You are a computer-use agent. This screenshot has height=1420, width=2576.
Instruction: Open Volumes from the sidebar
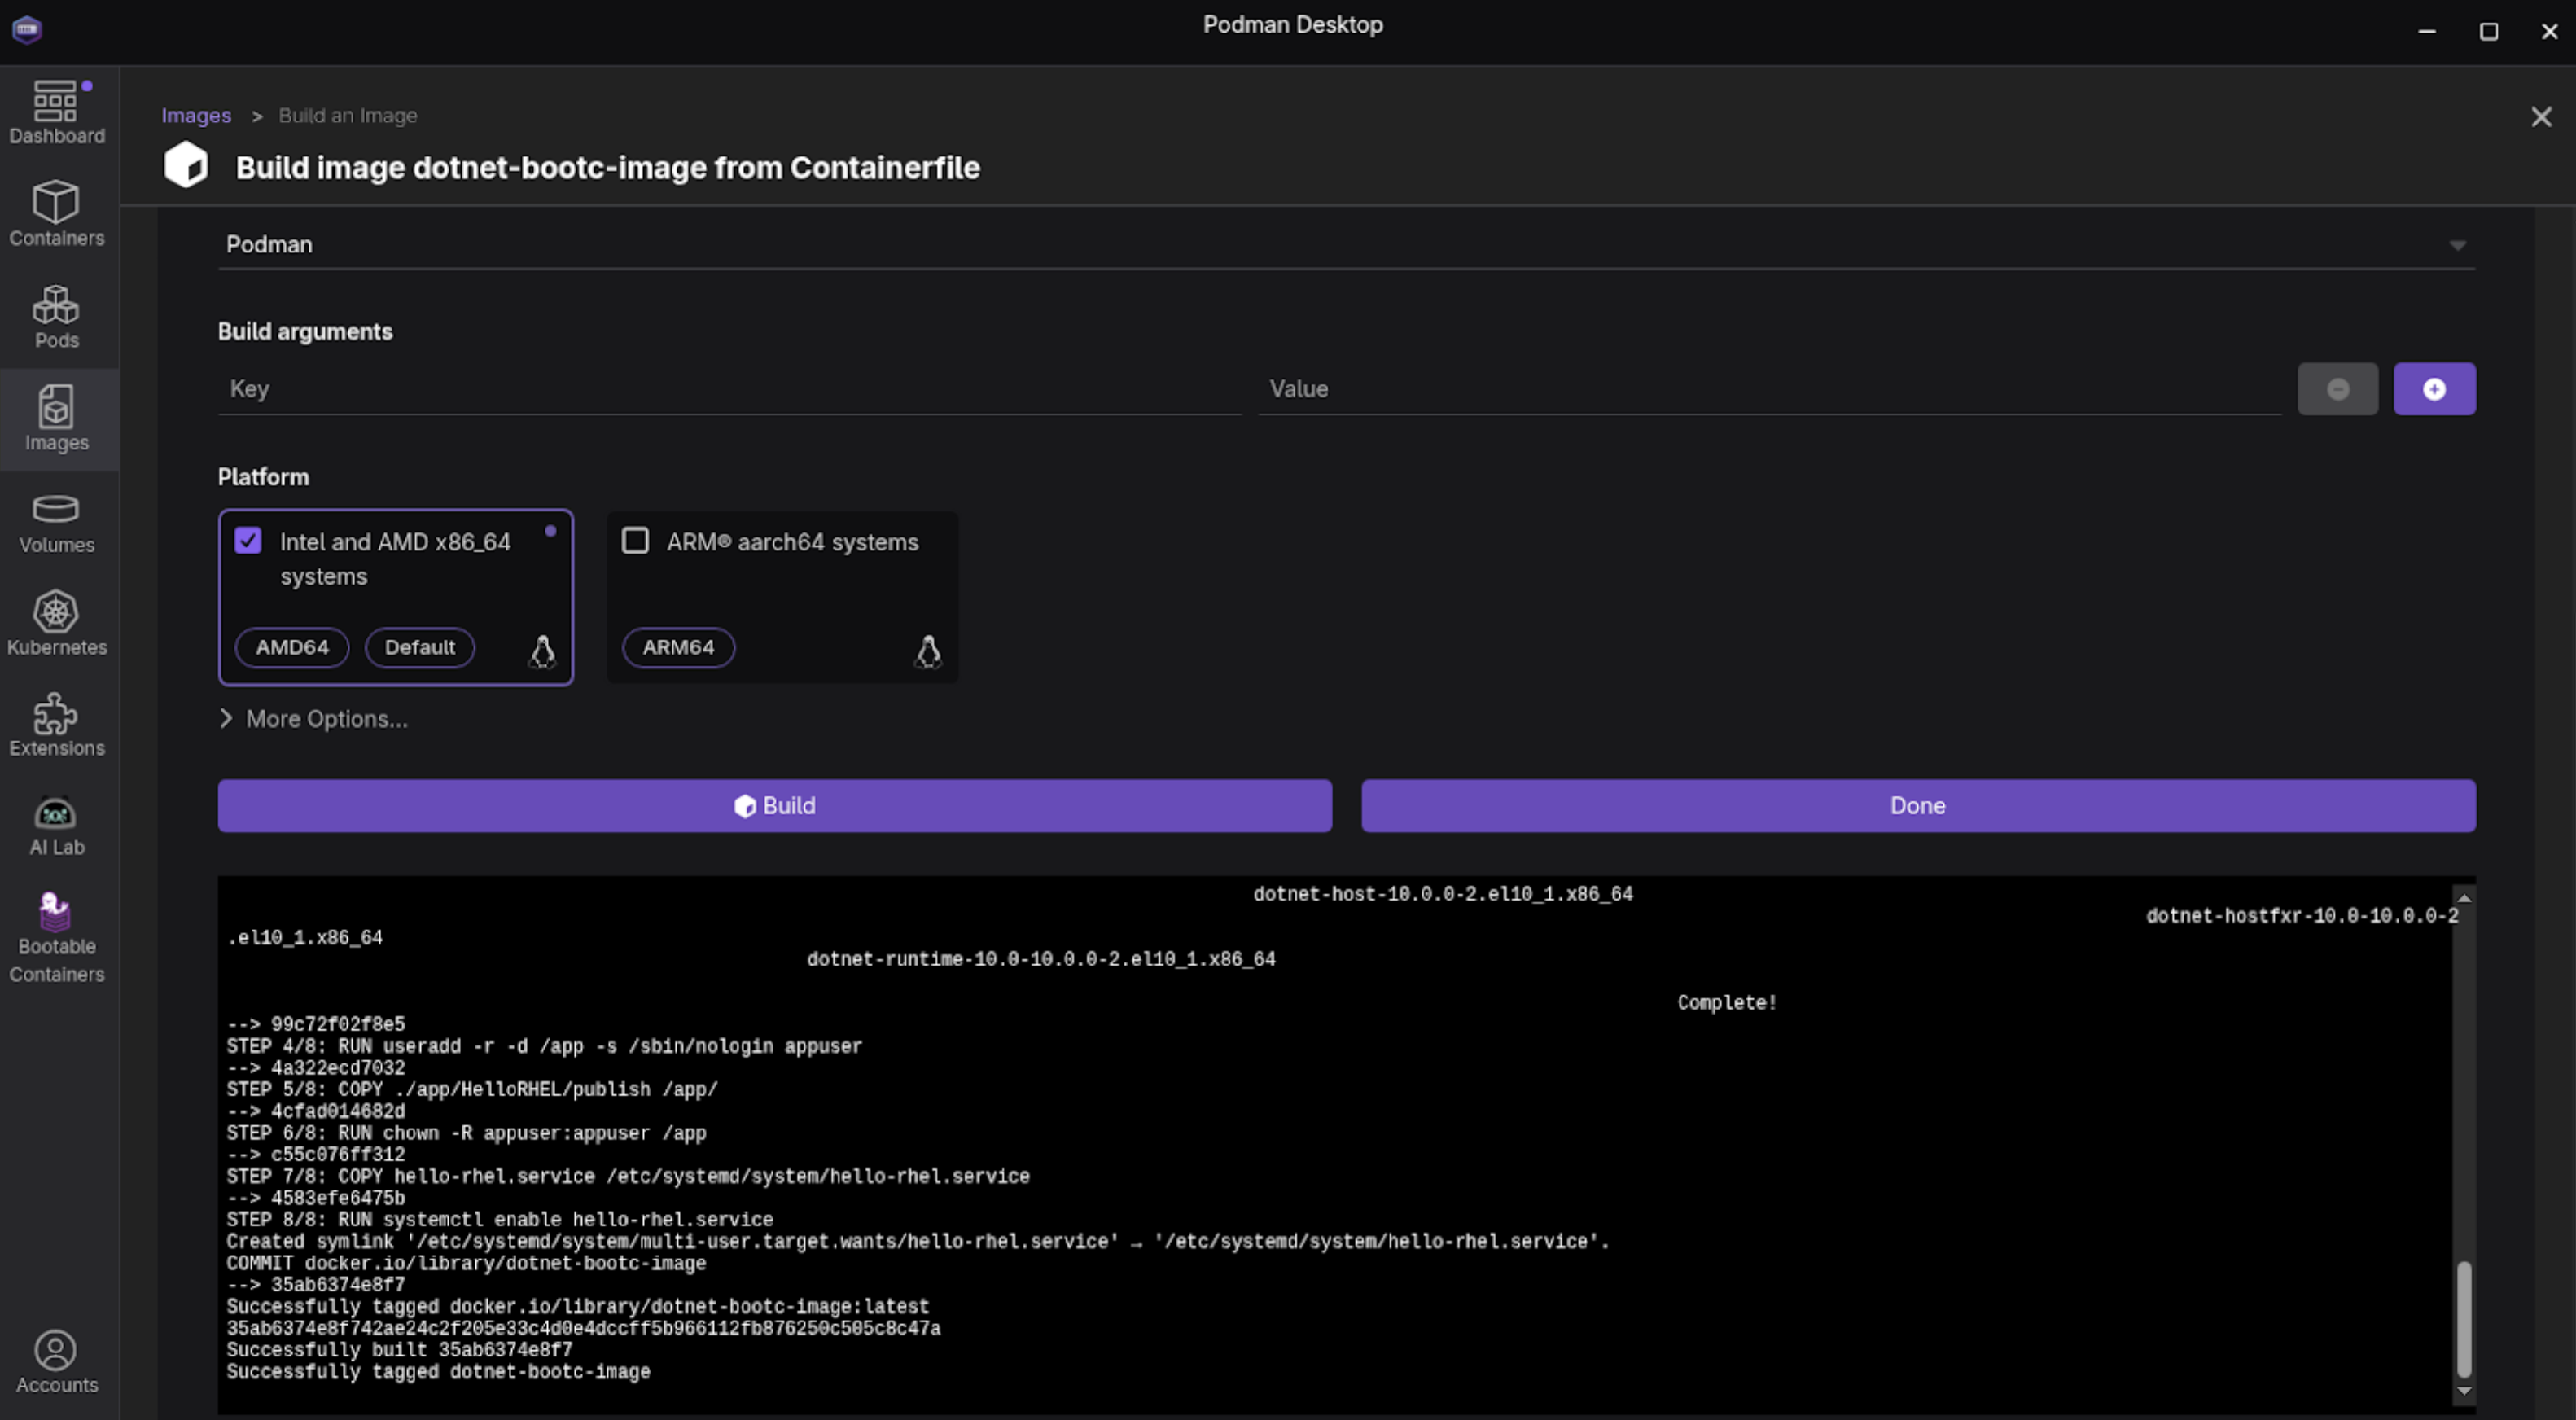[56, 523]
